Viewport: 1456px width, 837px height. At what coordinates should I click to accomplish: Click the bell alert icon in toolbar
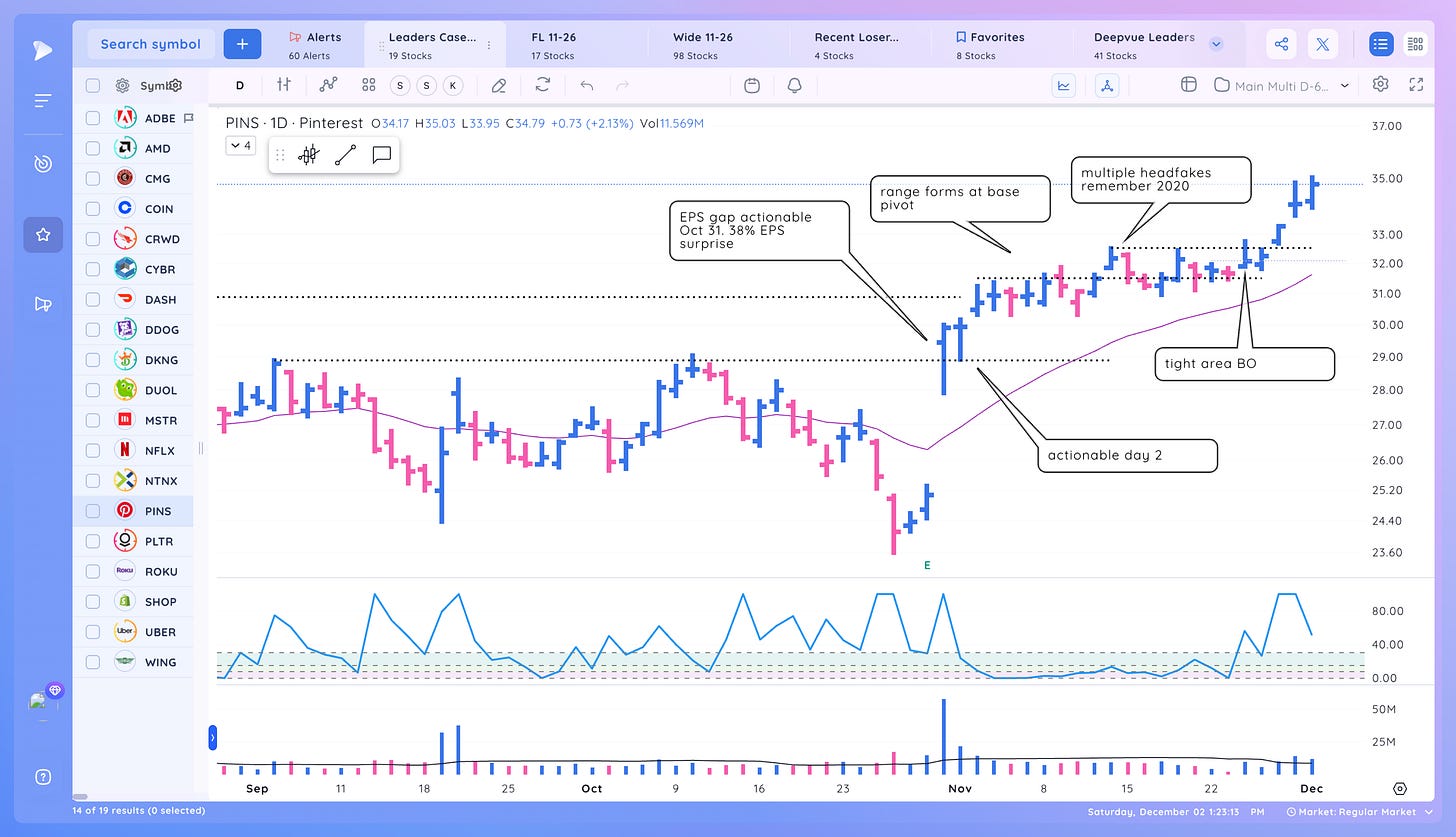(x=795, y=85)
